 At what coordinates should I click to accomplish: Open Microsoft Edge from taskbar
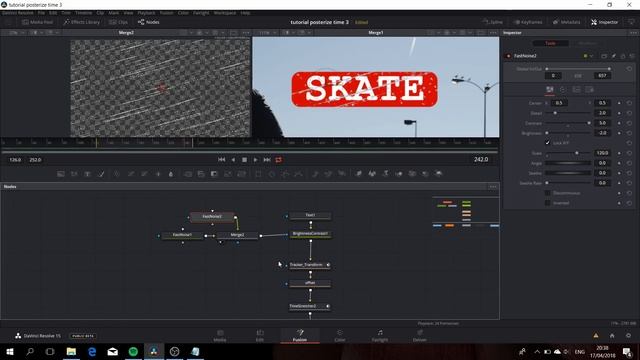click(x=92, y=351)
